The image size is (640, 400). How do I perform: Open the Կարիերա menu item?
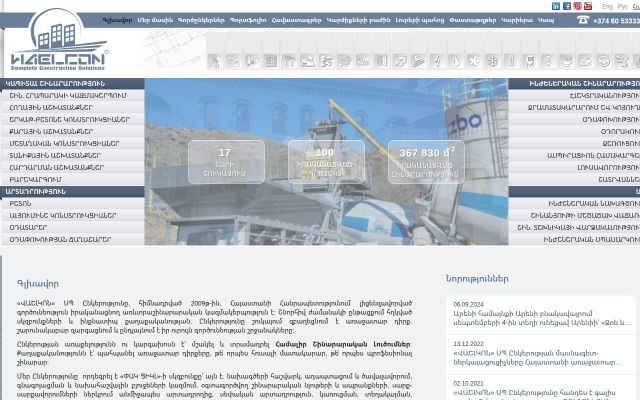point(517,20)
